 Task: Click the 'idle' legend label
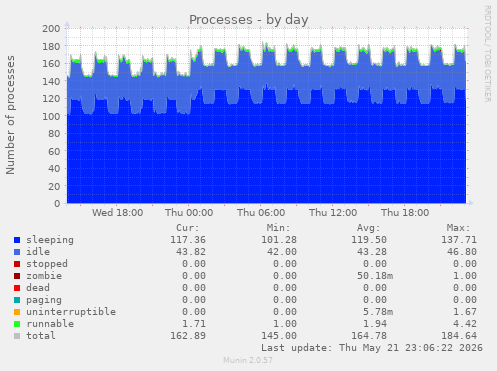38,252
